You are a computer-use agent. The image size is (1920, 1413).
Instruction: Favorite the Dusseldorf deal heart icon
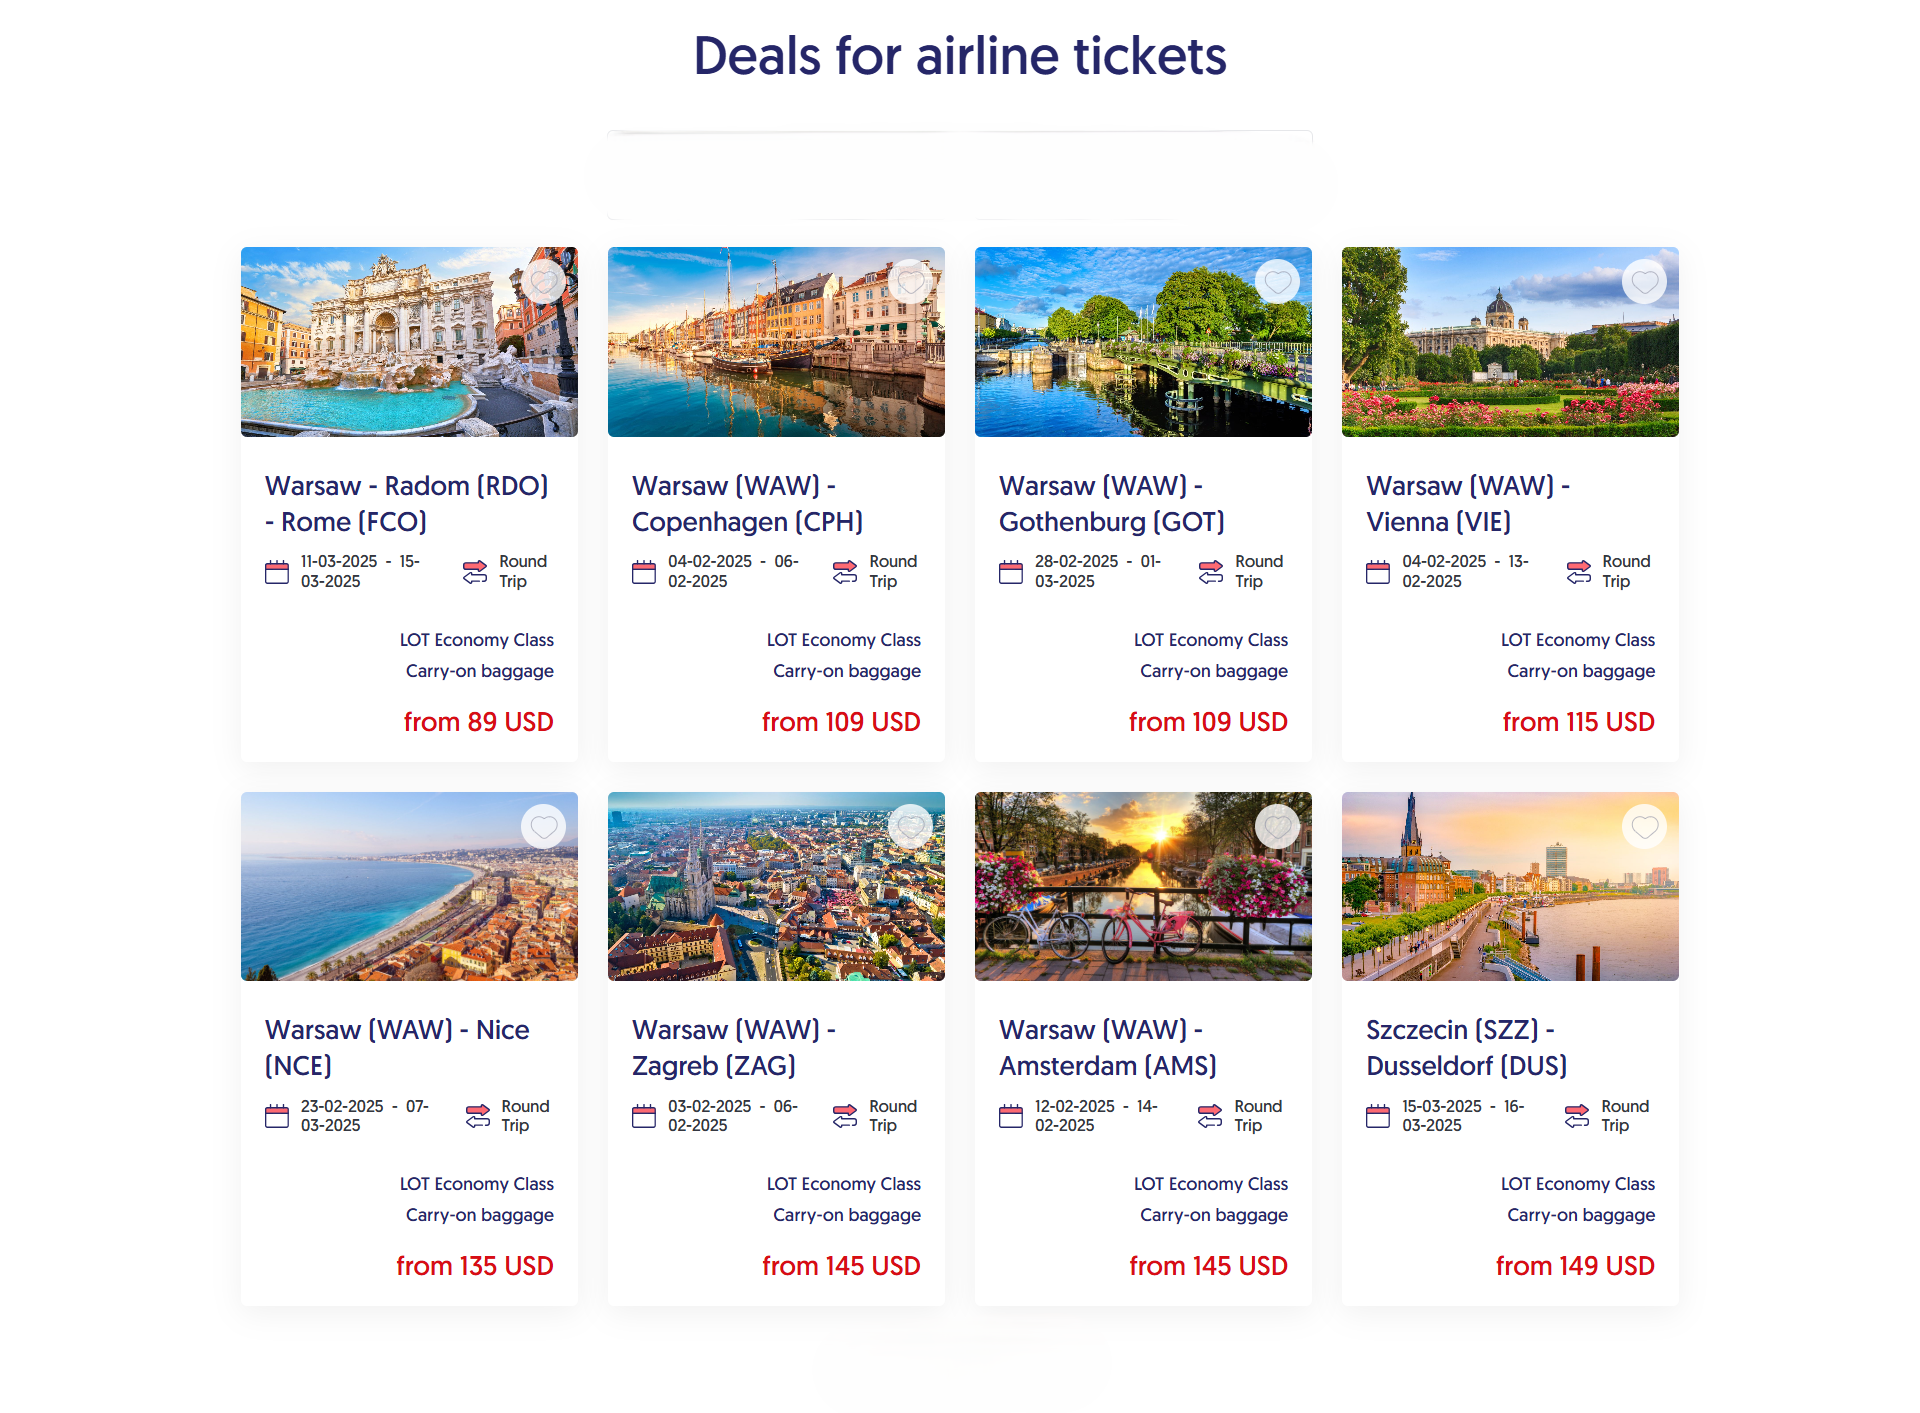[x=1645, y=827]
